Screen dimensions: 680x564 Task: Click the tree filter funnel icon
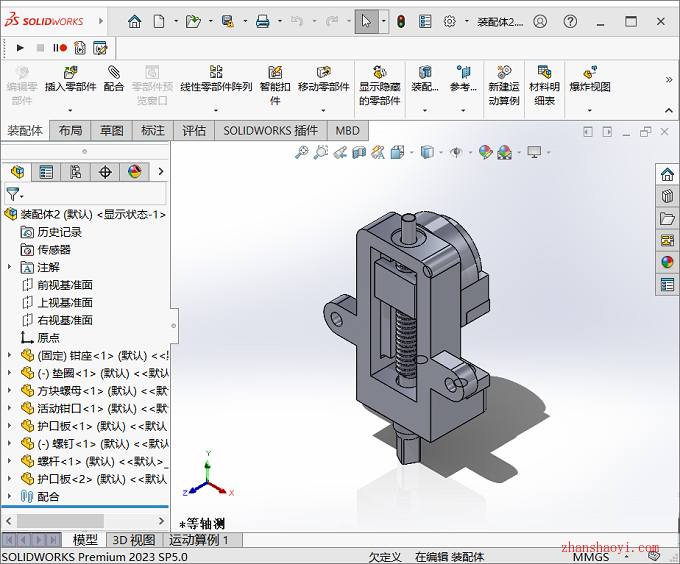(x=13, y=194)
